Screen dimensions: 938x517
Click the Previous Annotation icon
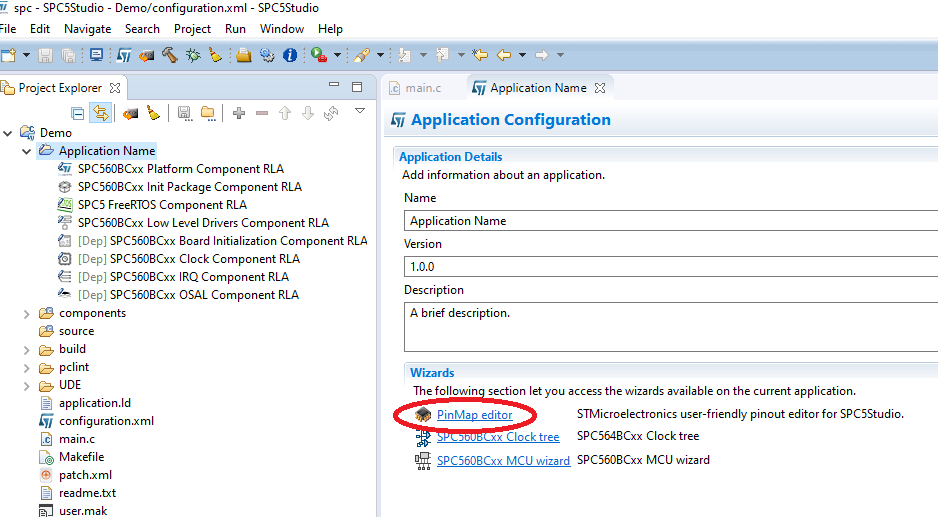tap(443, 55)
